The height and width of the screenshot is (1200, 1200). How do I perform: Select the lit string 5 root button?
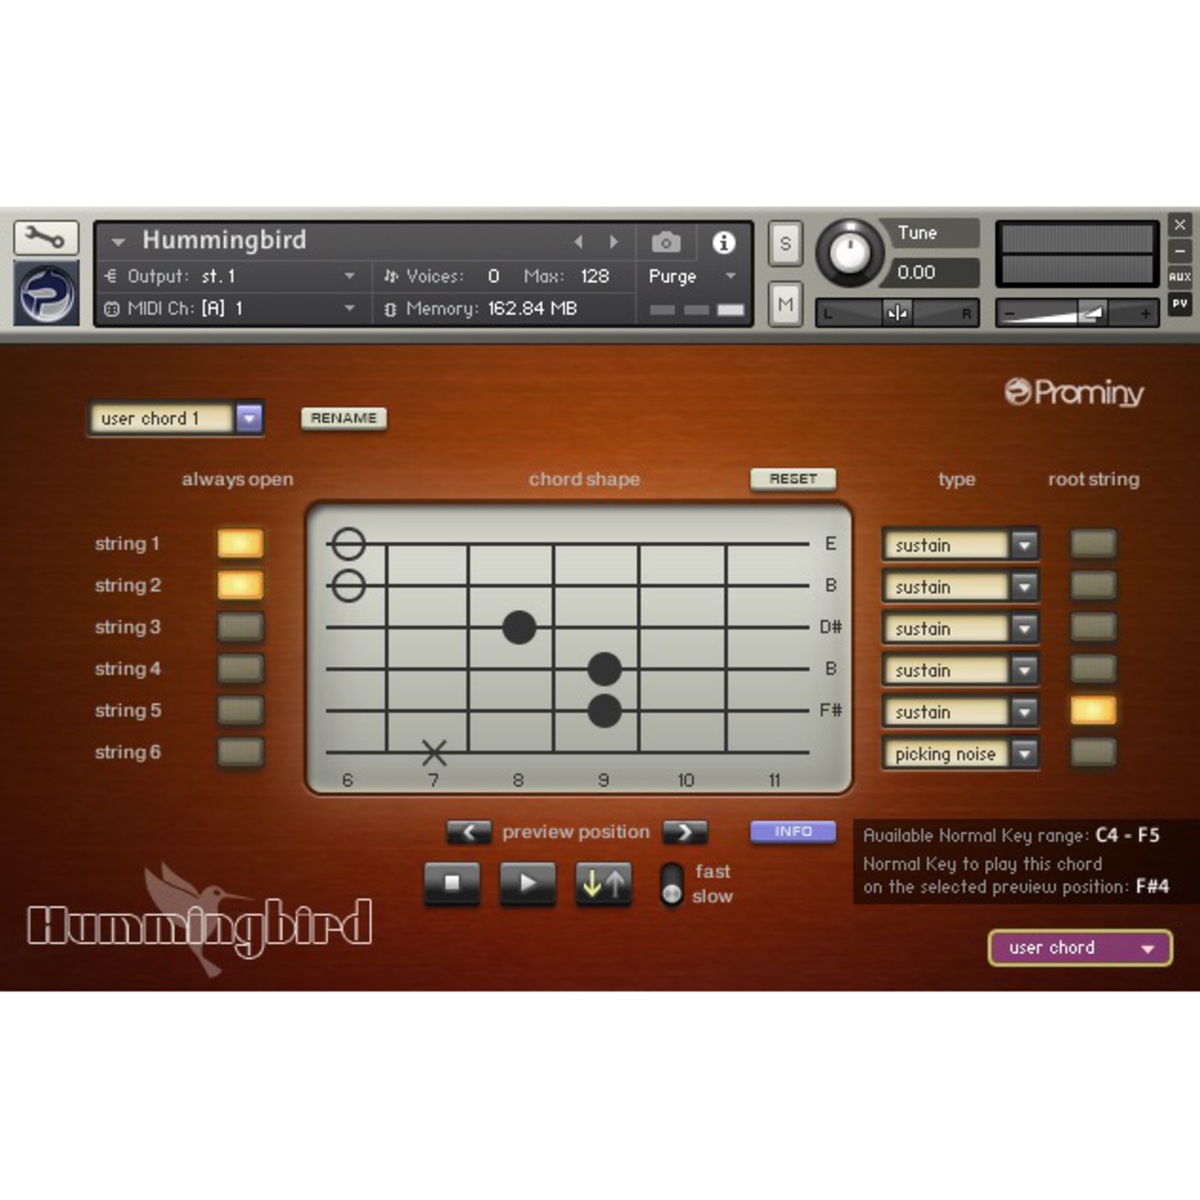pyautogui.click(x=1093, y=710)
